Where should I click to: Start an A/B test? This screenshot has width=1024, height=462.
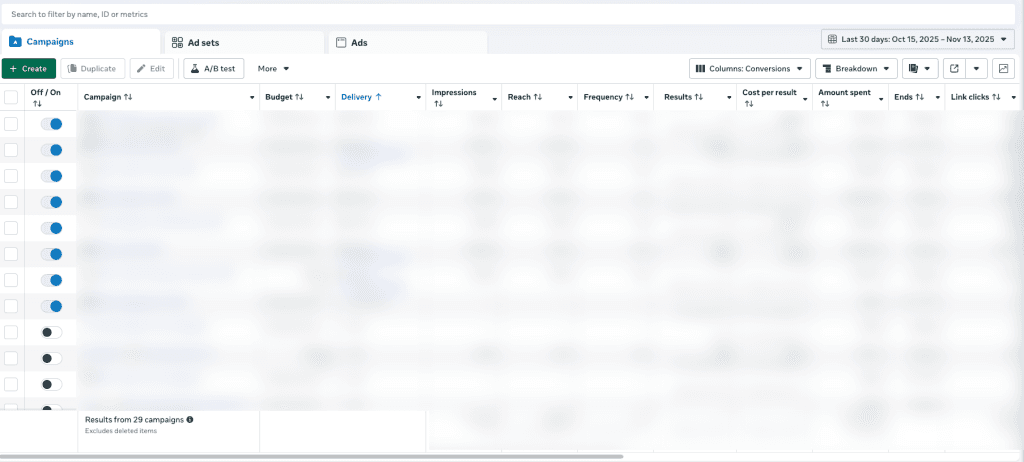(x=213, y=69)
